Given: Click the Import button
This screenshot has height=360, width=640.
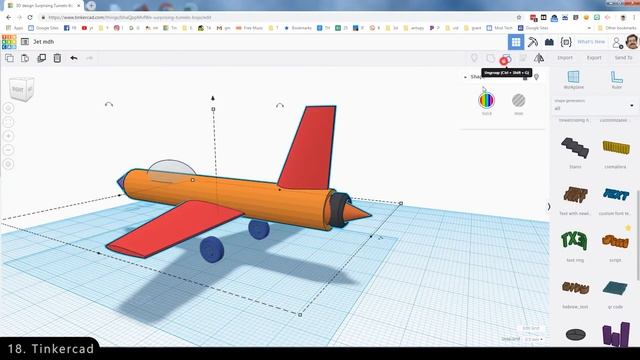Looking at the screenshot, I should click(565, 58).
